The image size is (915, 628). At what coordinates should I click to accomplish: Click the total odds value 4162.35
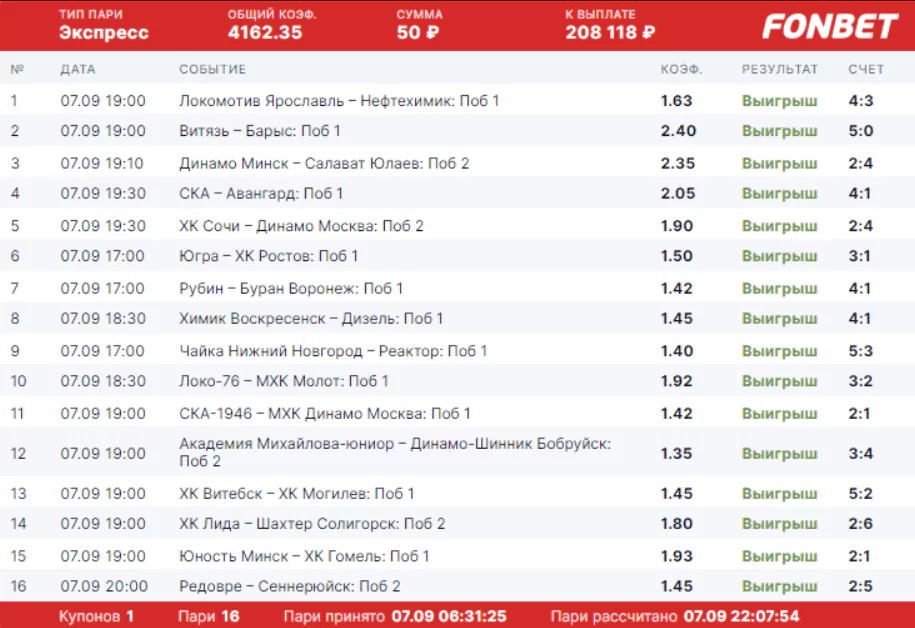coord(265,33)
